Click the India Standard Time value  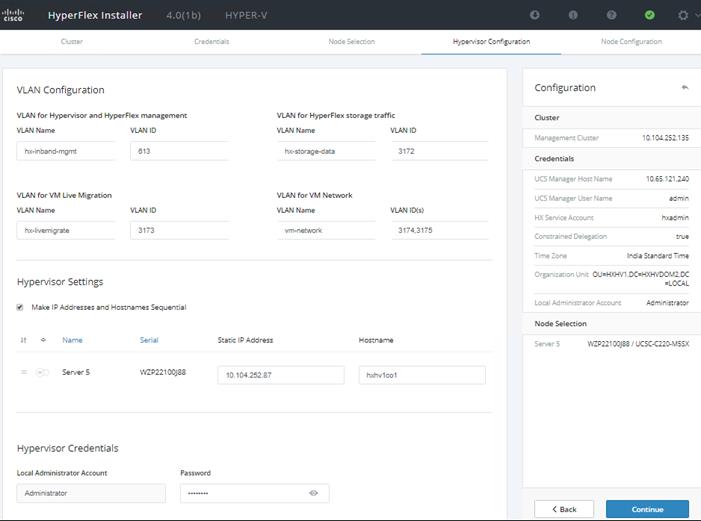click(x=658, y=256)
